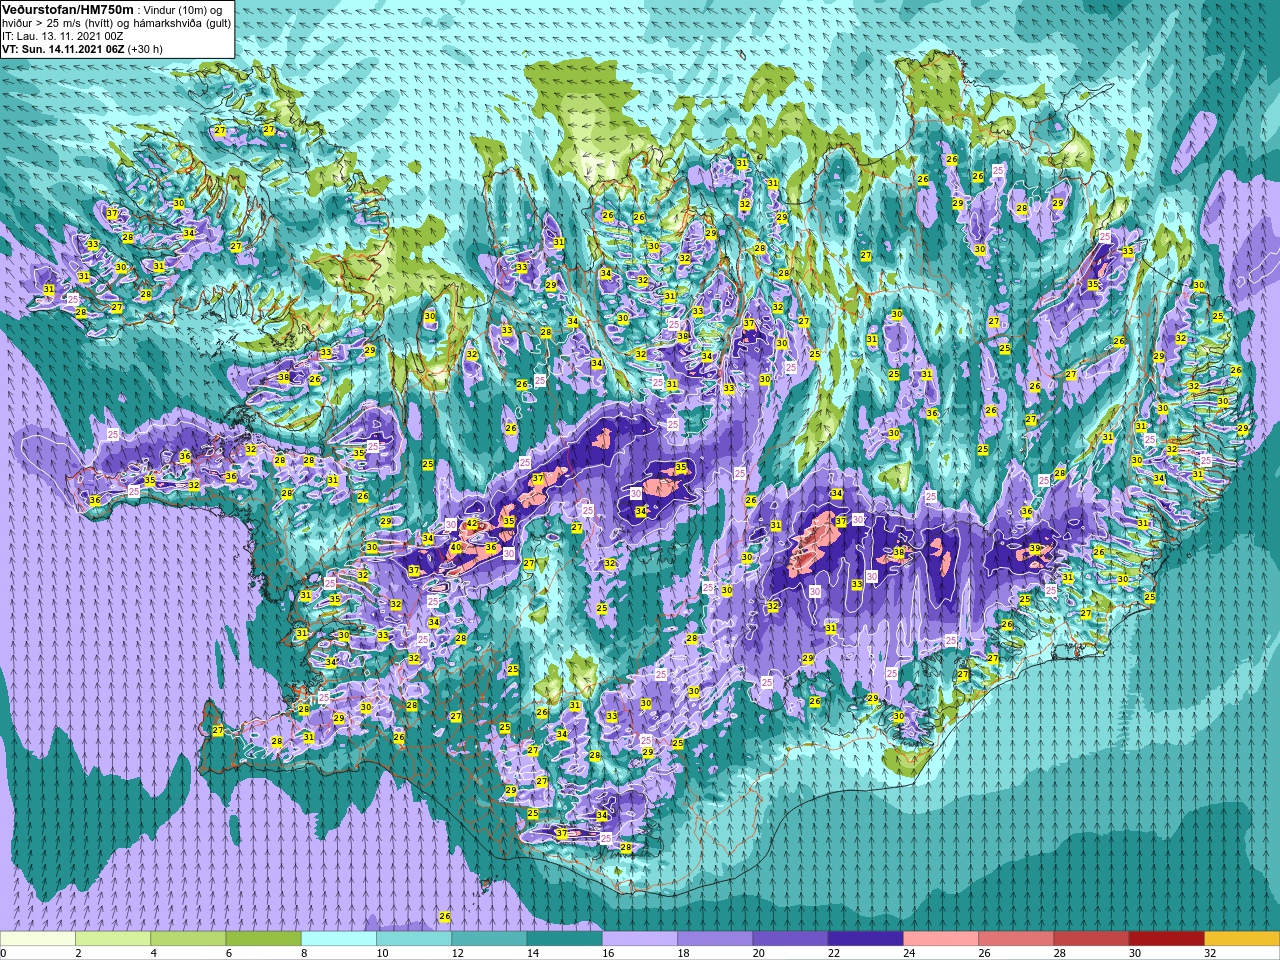Select the 20–22 m/s violet legend swatch
Screen dimensions: 1280x960
click(x=790, y=939)
